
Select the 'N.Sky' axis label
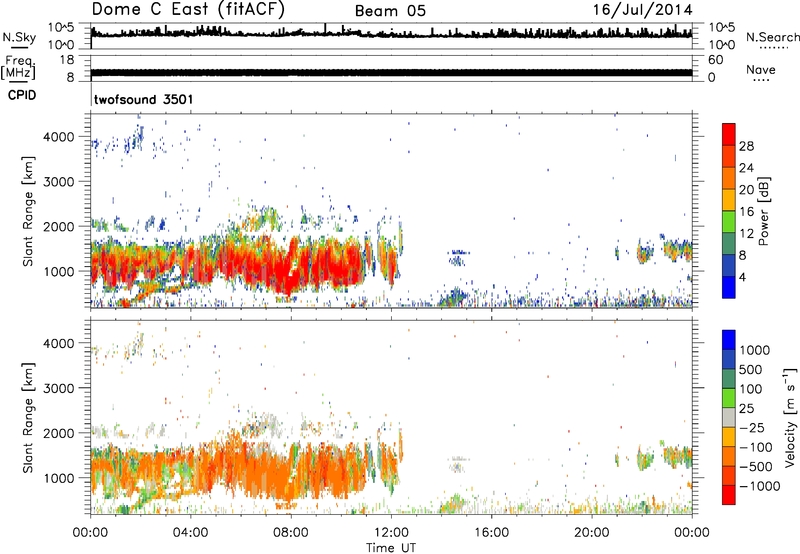(x=19, y=37)
